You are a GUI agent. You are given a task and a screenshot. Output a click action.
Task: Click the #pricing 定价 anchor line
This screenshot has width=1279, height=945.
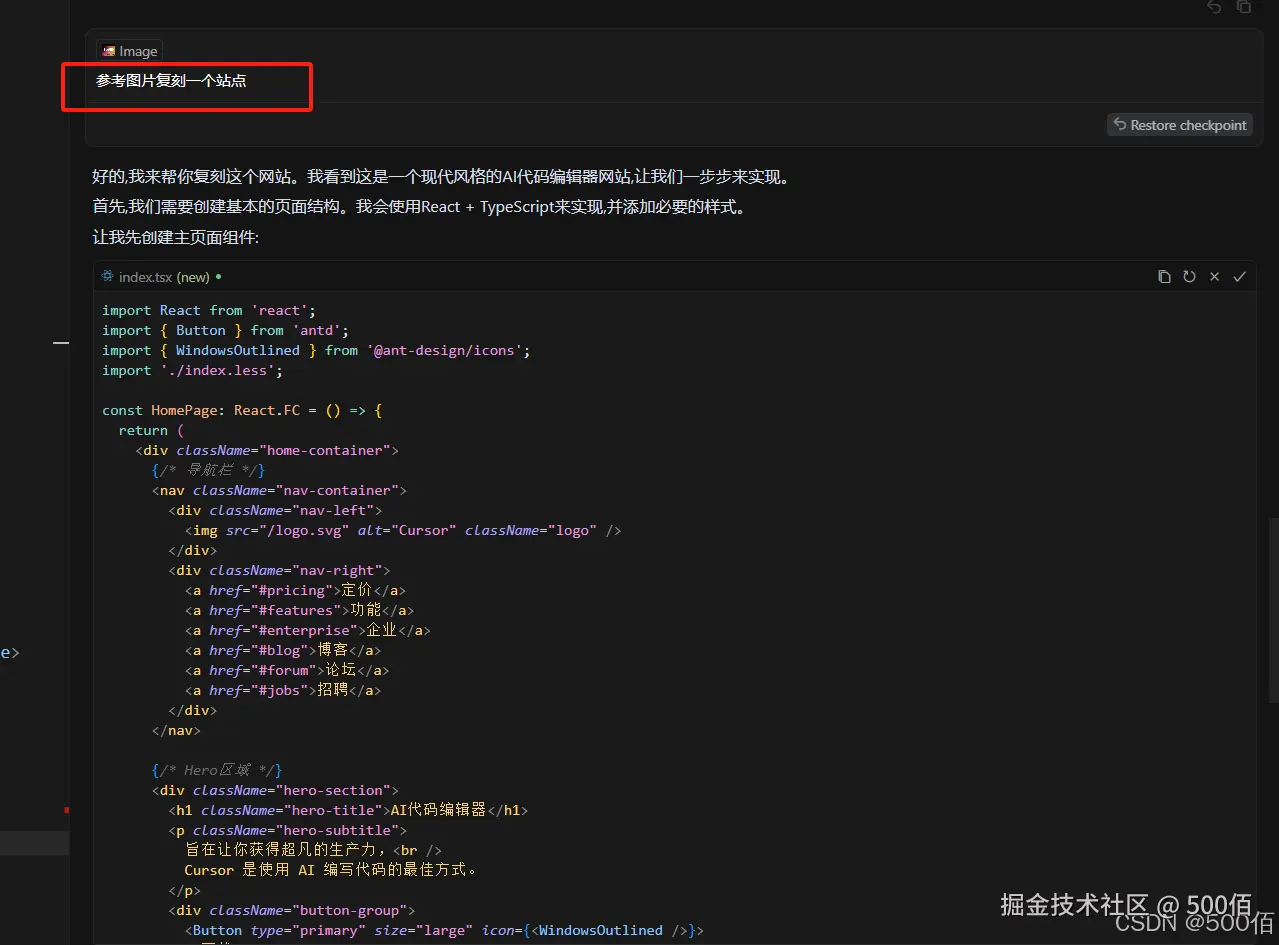pyautogui.click(x=295, y=590)
